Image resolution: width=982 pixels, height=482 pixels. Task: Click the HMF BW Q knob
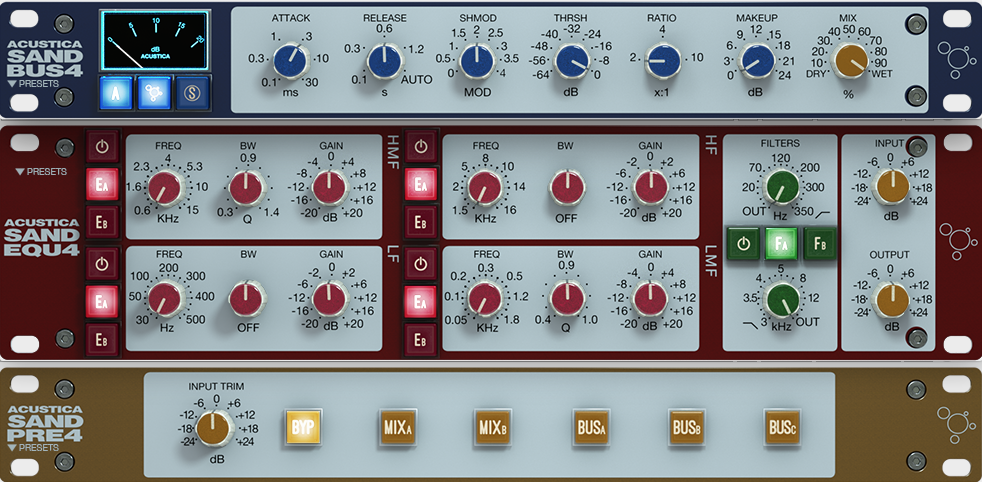pos(247,188)
